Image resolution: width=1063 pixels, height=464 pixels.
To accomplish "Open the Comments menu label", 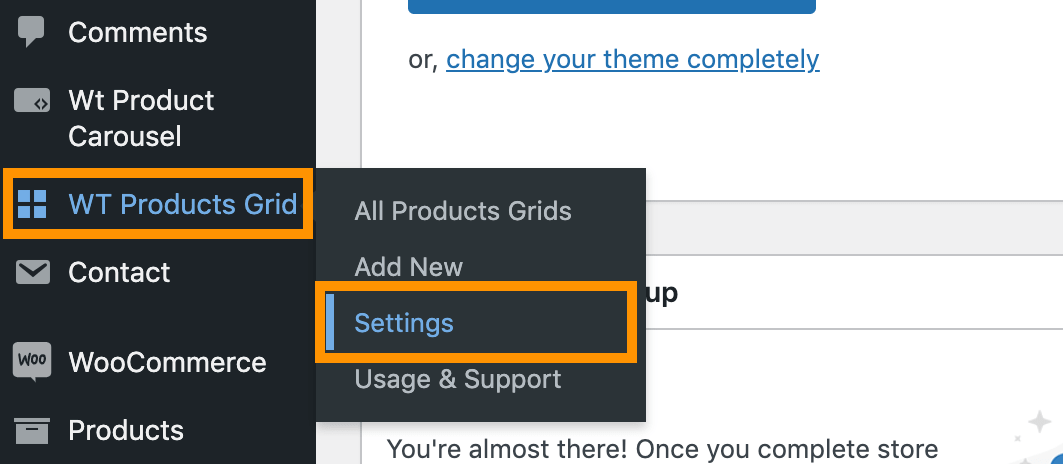I will (138, 33).
